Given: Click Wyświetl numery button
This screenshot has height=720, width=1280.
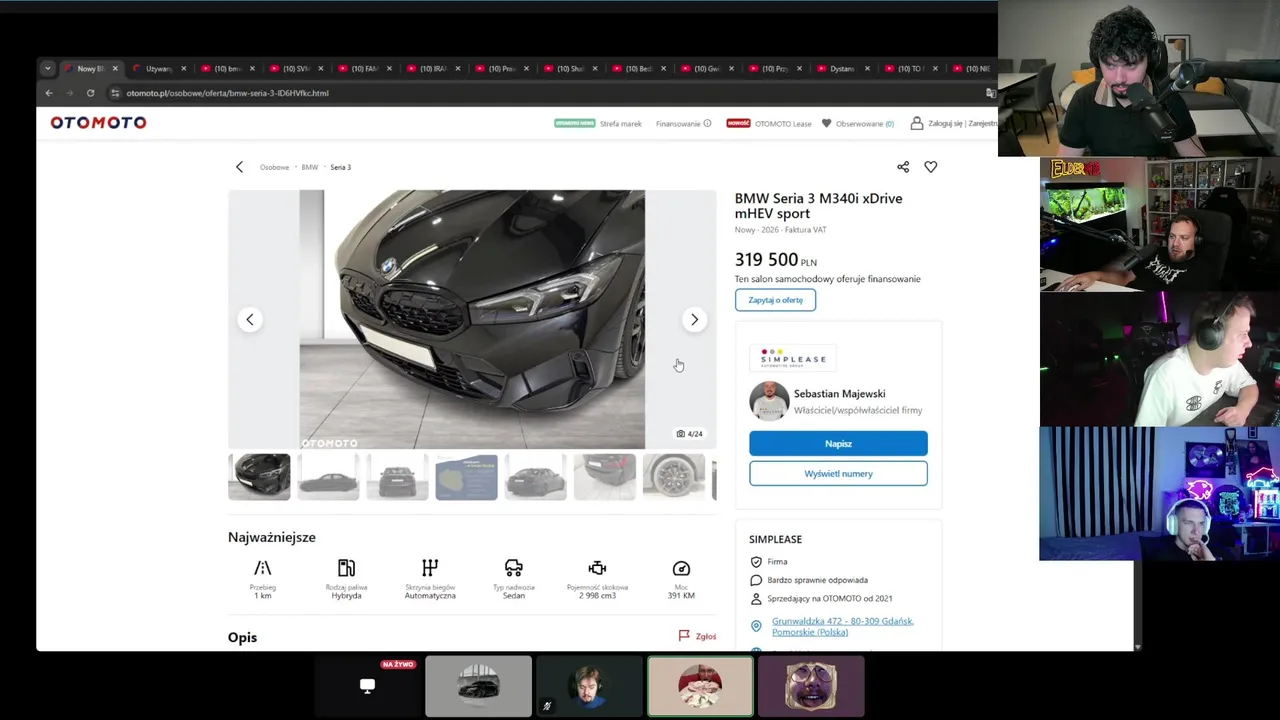Looking at the screenshot, I should pos(838,473).
